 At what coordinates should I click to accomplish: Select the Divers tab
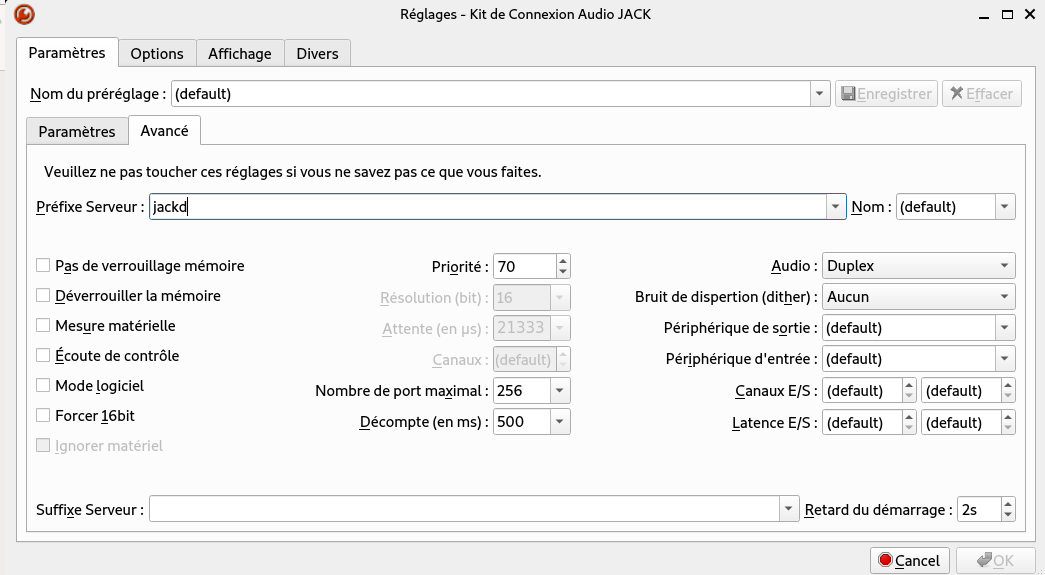(317, 54)
